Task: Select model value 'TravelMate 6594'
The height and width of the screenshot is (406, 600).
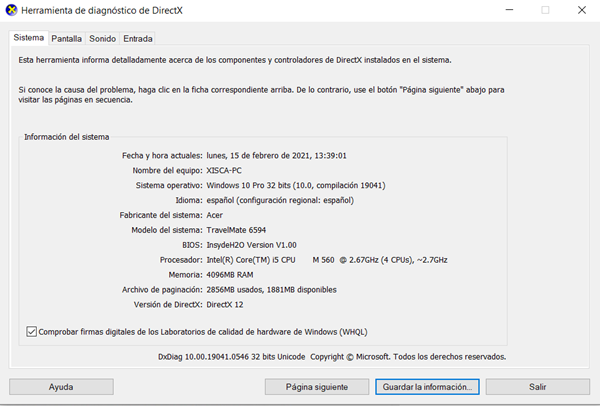Action: pos(236,230)
